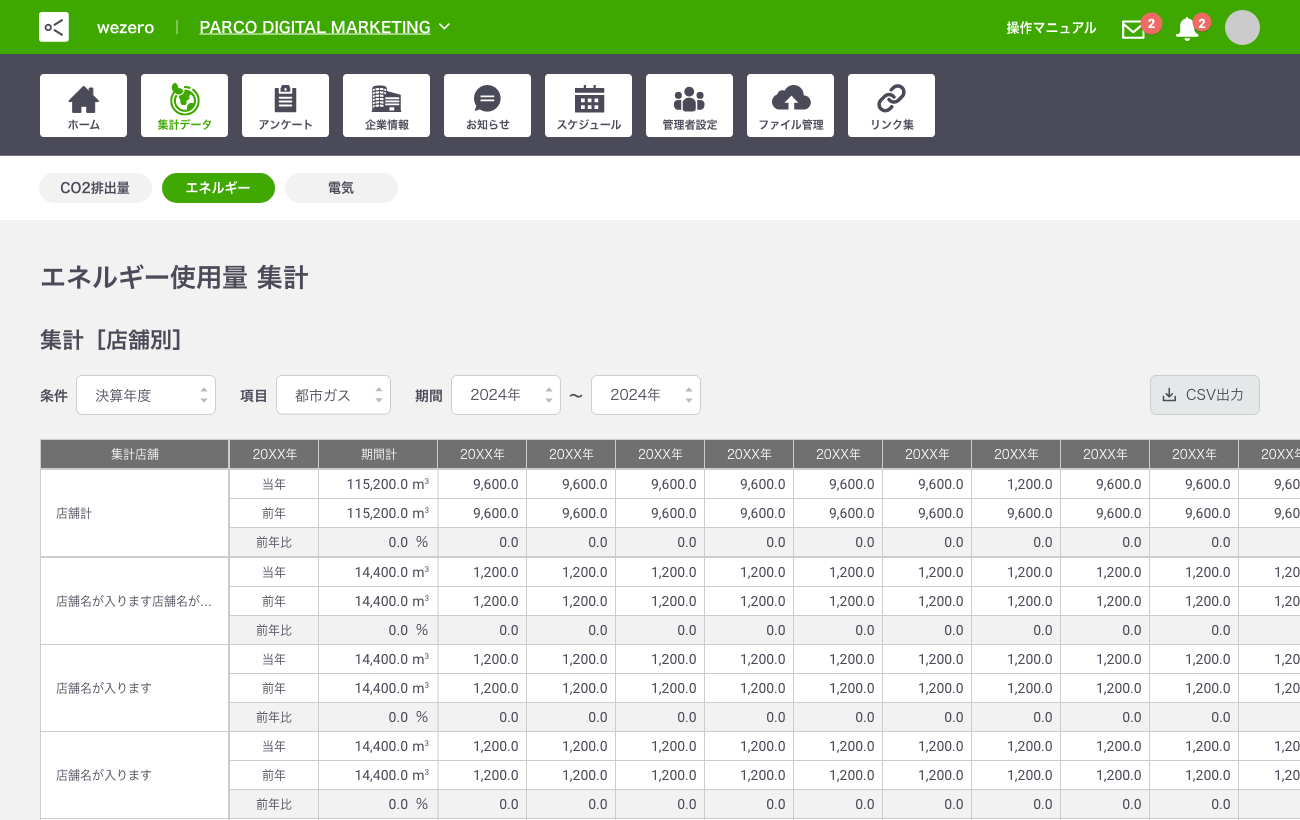
Task: Open the 決算年度 condition dropdown
Action: (146, 395)
